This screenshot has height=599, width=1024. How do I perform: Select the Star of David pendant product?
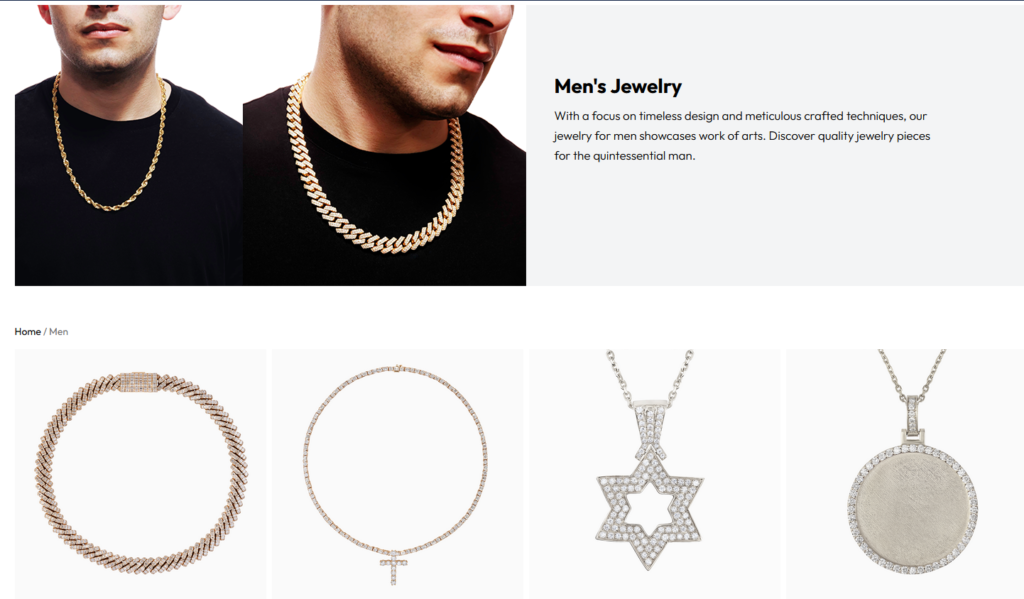tap(654, 474)
